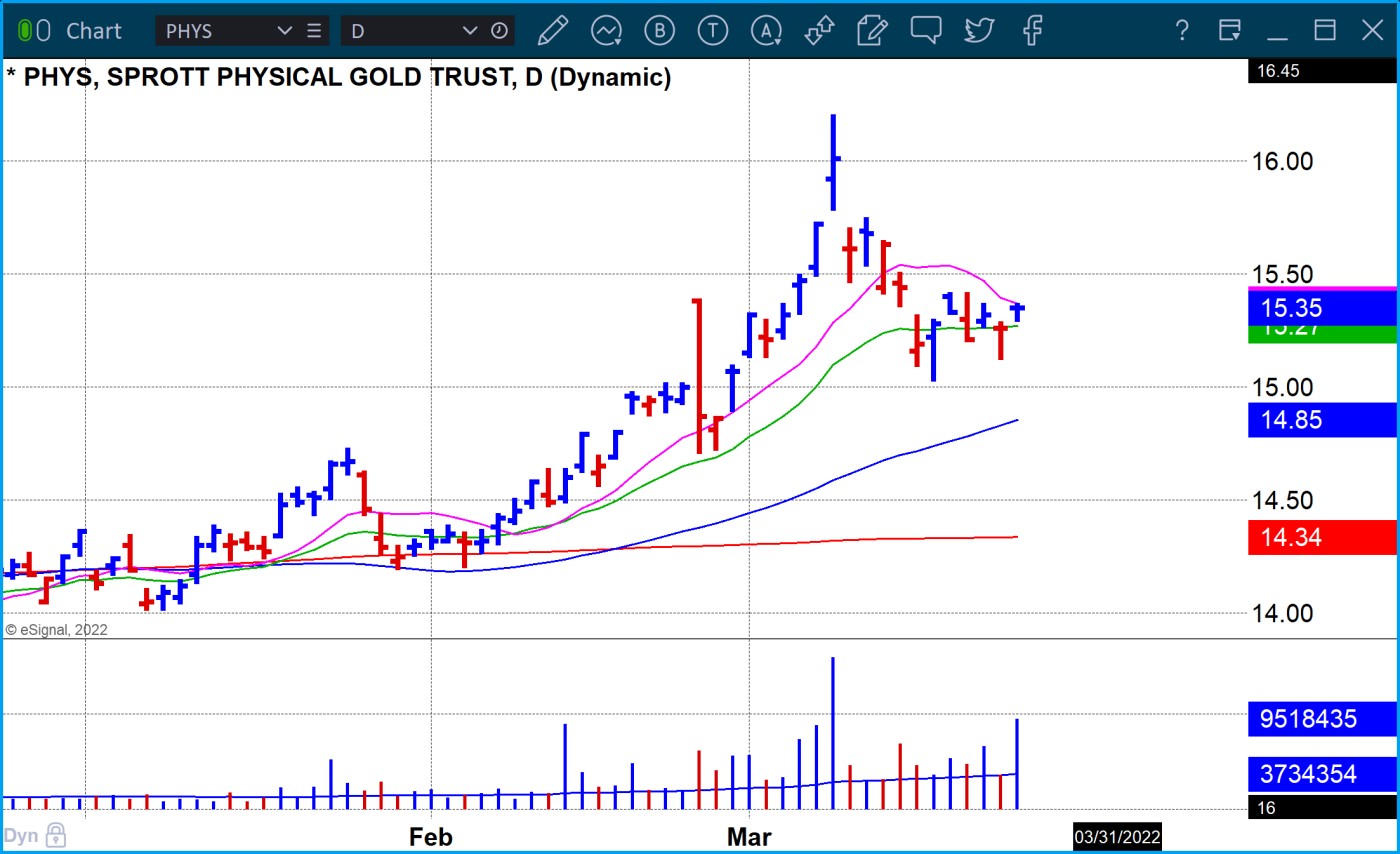Click the 15.50 price axis label
1400x854 pixels.
1282,274
